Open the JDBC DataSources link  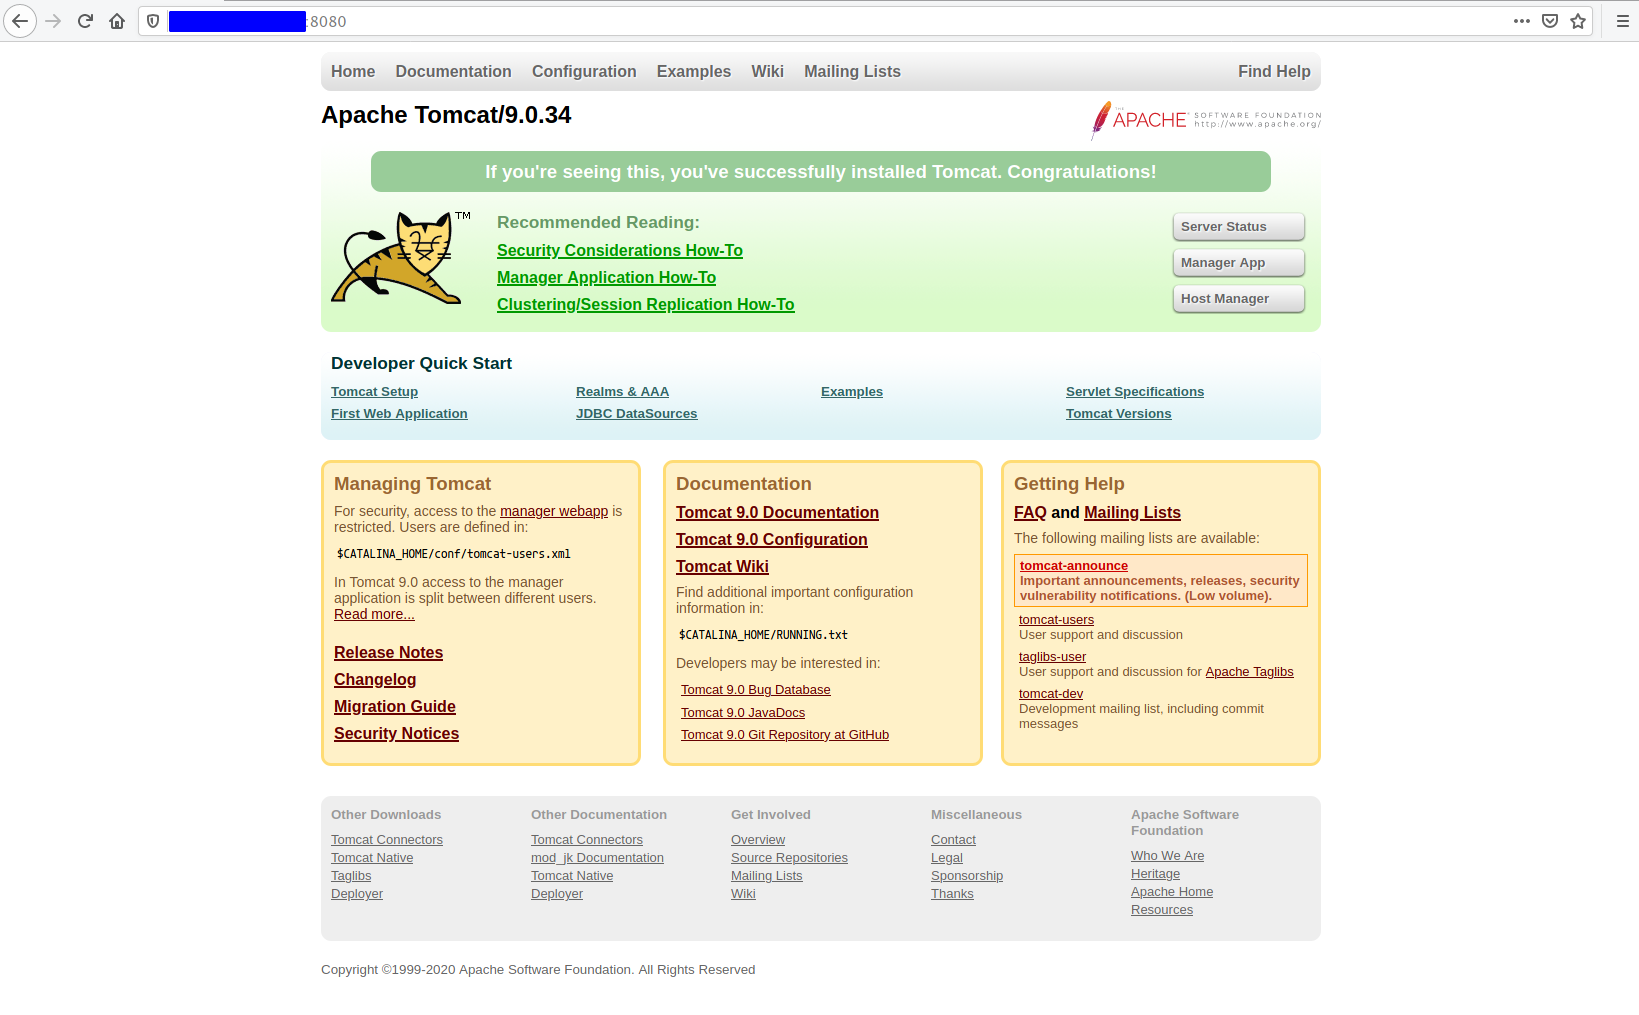pos(636,414)
